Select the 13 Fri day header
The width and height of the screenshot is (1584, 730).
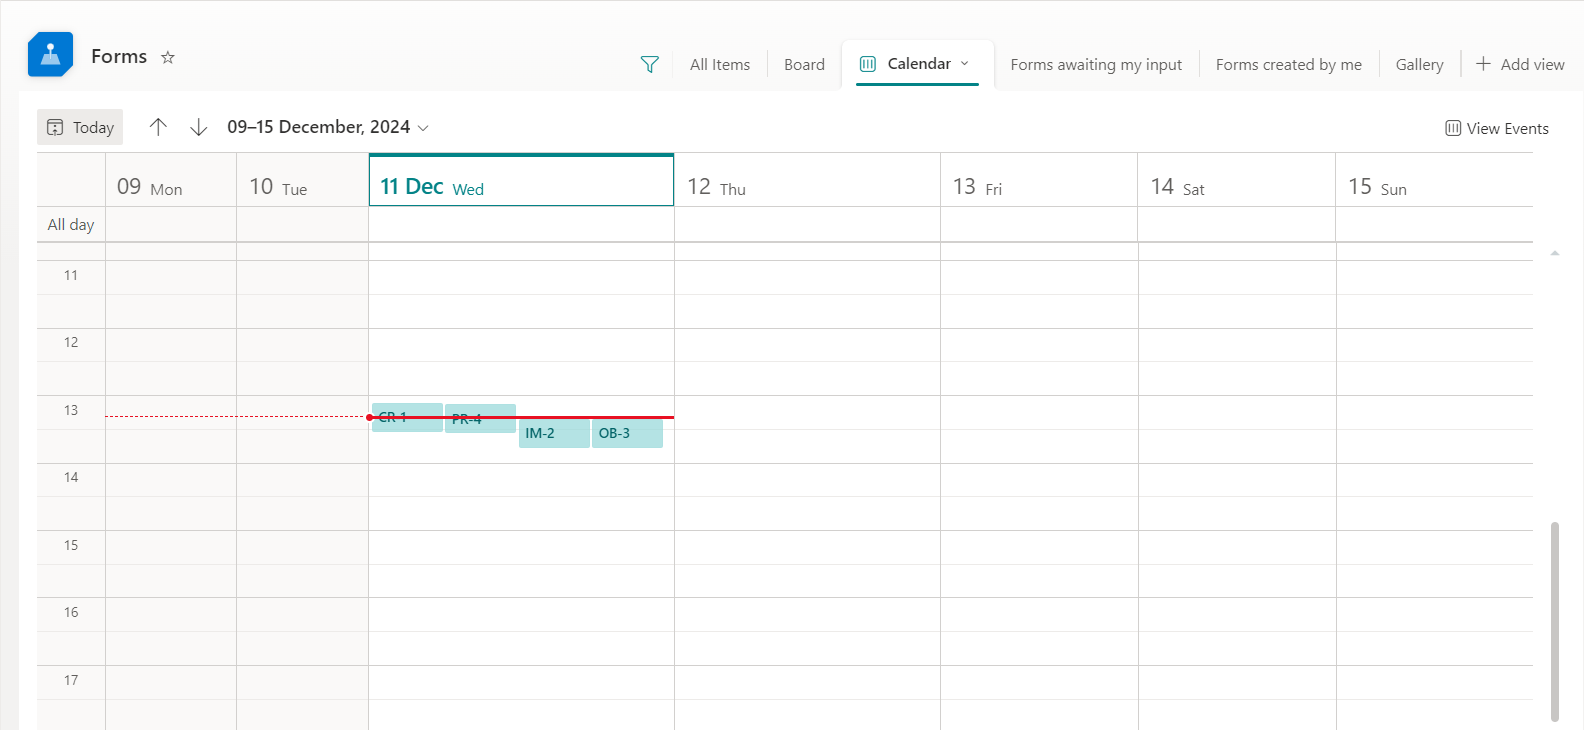pyautogui.click(x=1039, y=180)
